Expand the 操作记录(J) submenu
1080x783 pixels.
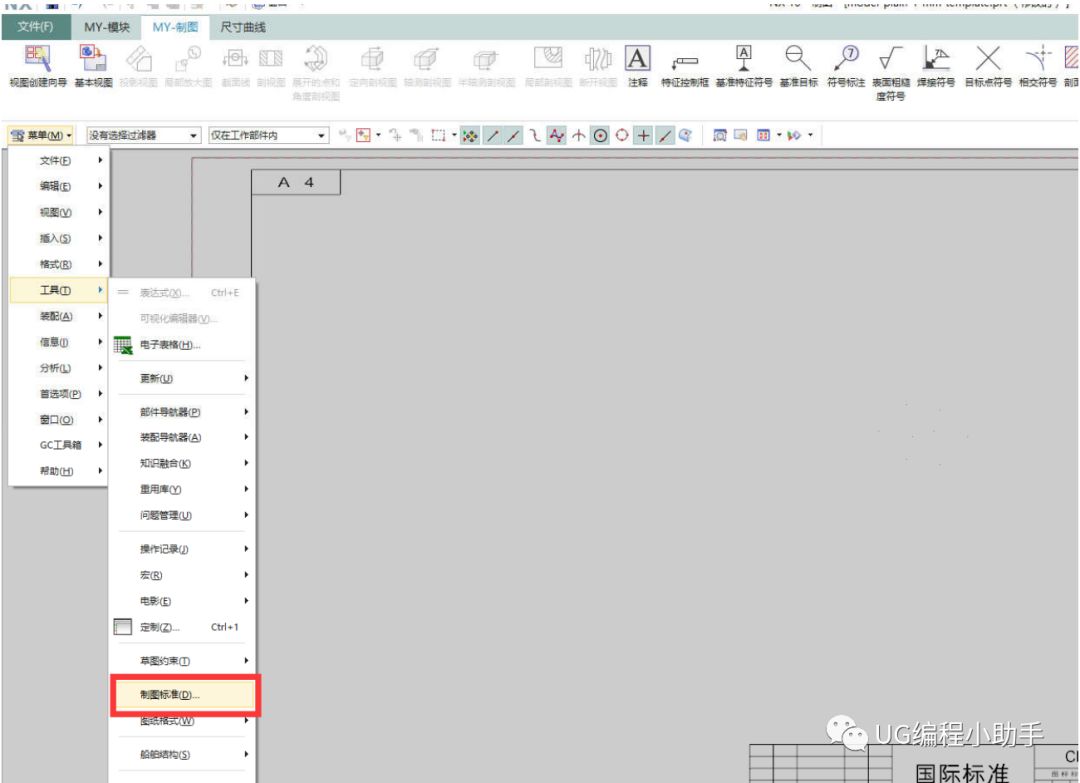click(x=183, y=549)
